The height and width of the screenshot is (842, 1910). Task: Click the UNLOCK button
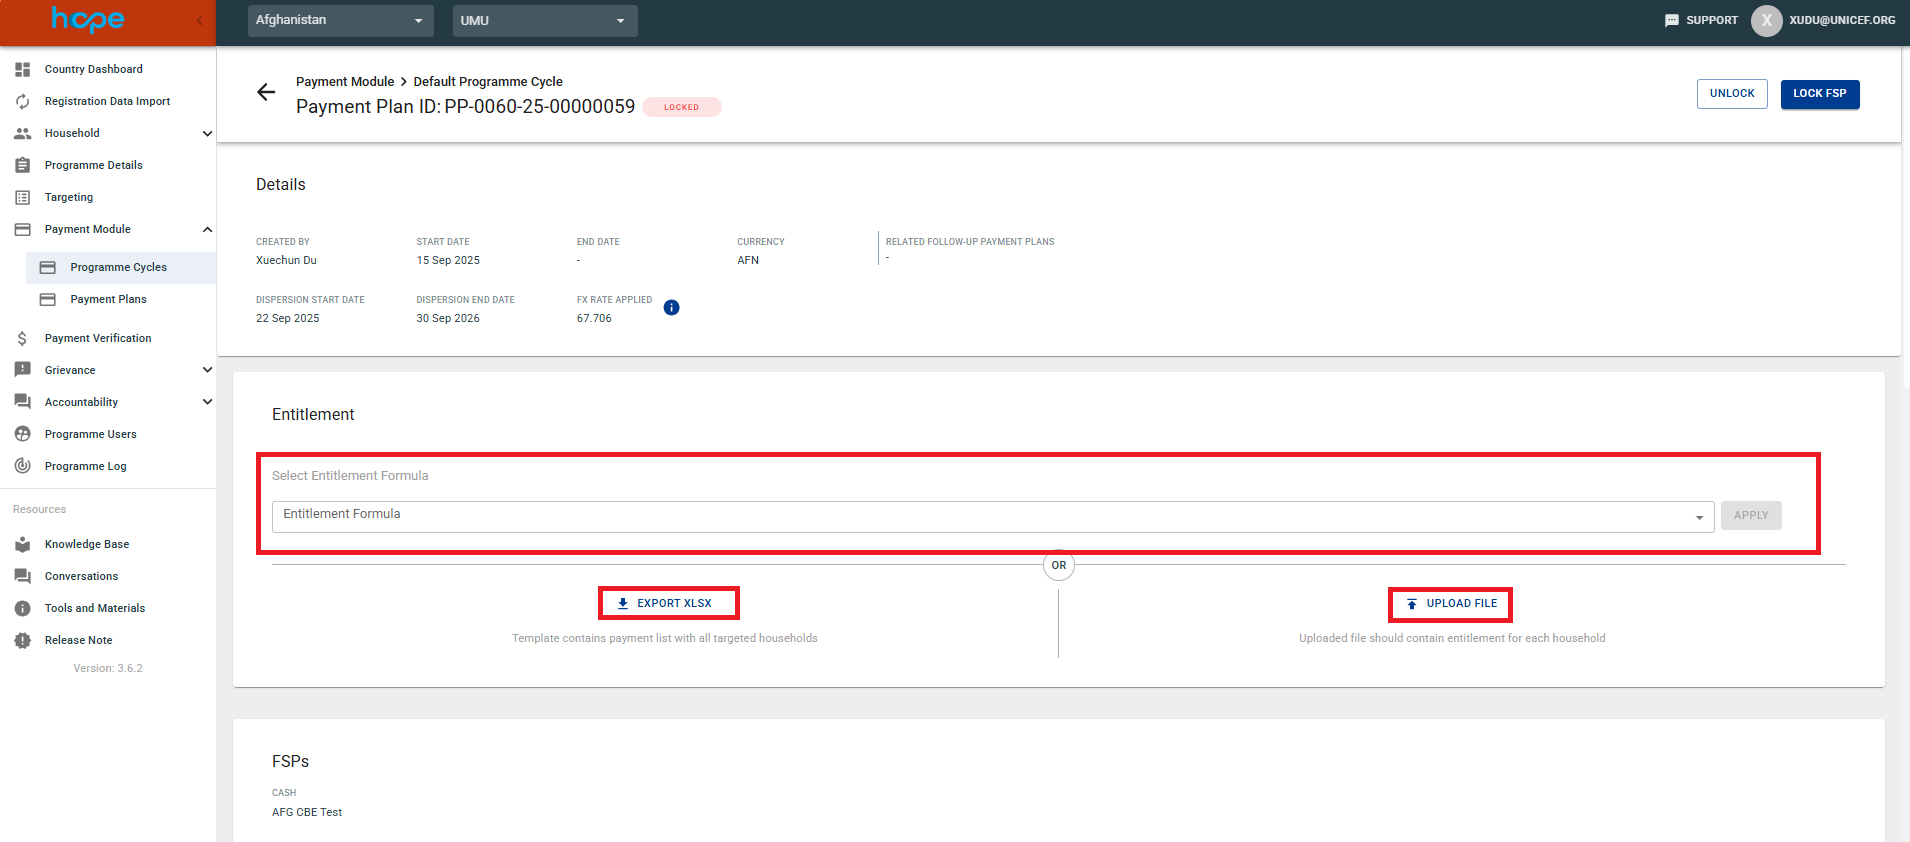tap(1731, 94)
